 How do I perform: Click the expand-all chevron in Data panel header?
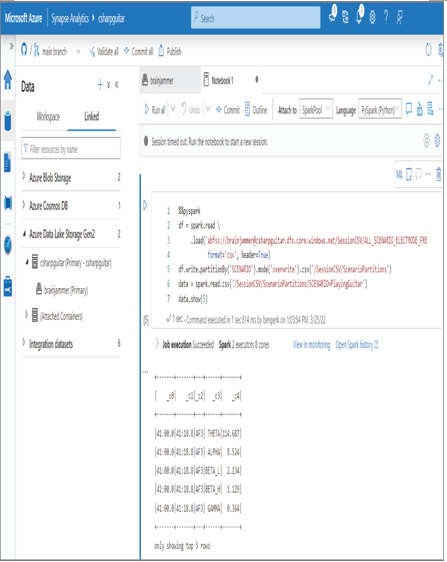click(x=109, y=85)
